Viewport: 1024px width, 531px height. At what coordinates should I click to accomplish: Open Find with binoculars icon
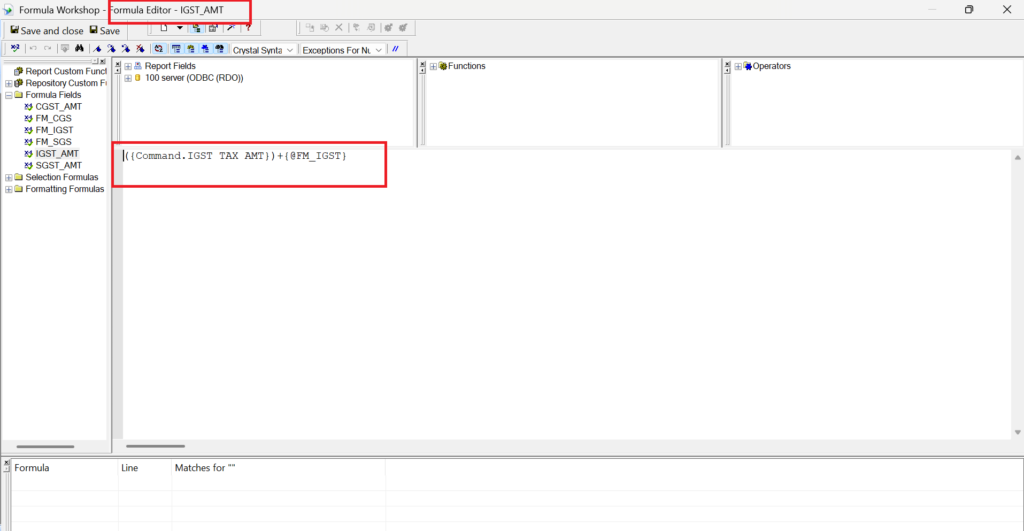(79, 49)
